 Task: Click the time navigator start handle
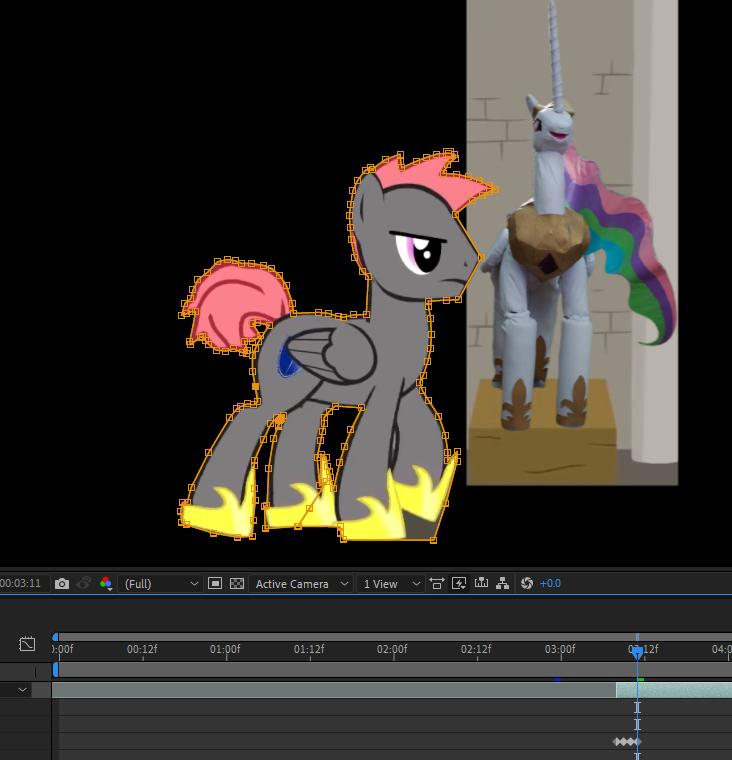(55, 637)
